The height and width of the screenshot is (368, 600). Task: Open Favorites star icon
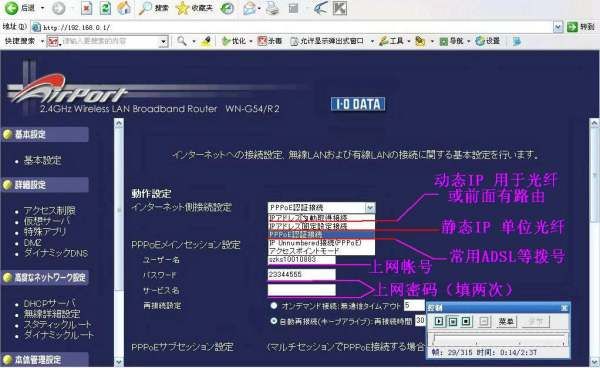coord(183,8)
